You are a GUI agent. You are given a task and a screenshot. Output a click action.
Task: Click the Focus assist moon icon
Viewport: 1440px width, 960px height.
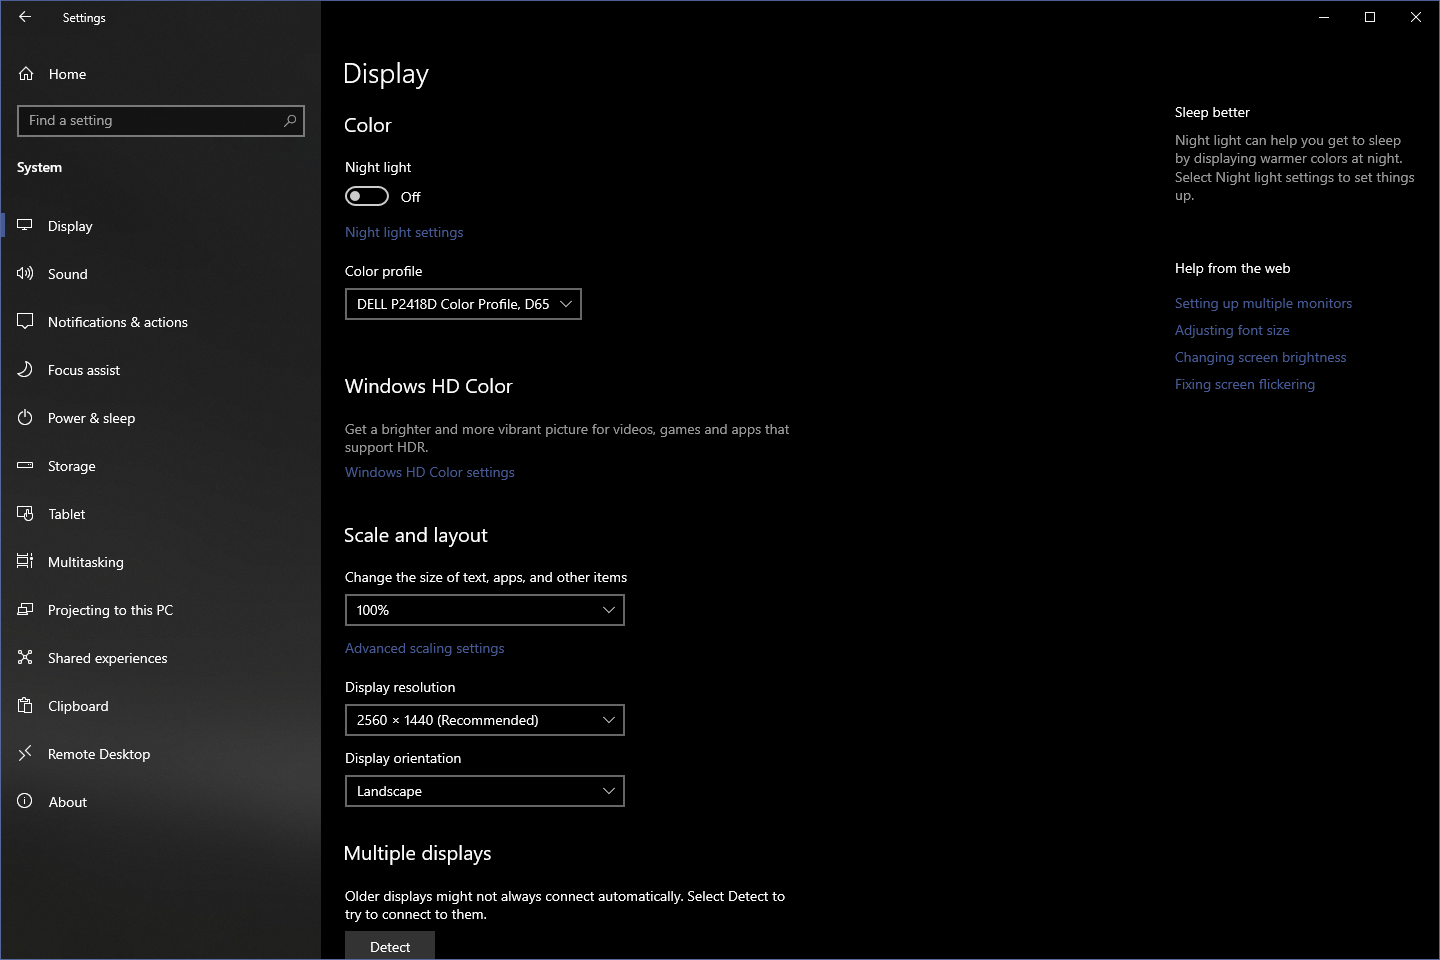25,369
